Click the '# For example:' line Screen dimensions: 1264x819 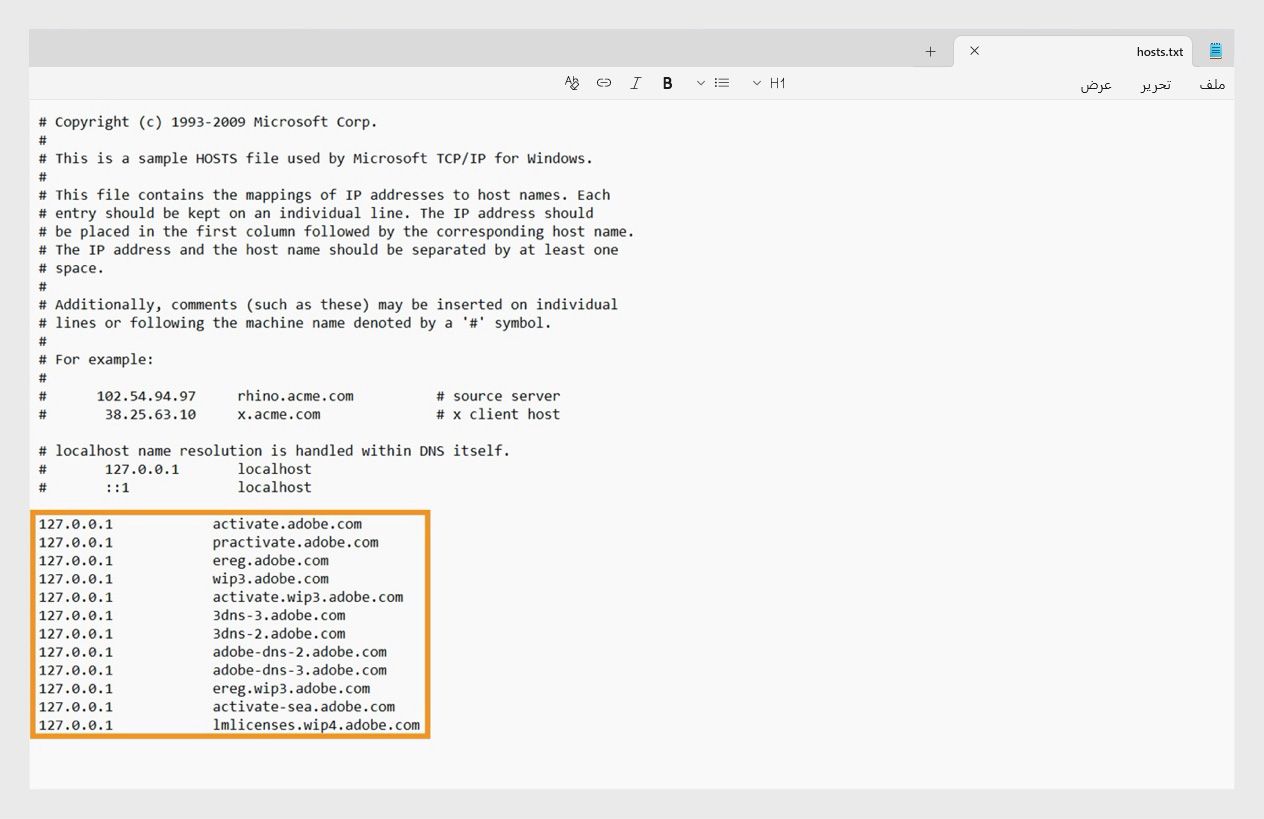(x=96, y=359)
